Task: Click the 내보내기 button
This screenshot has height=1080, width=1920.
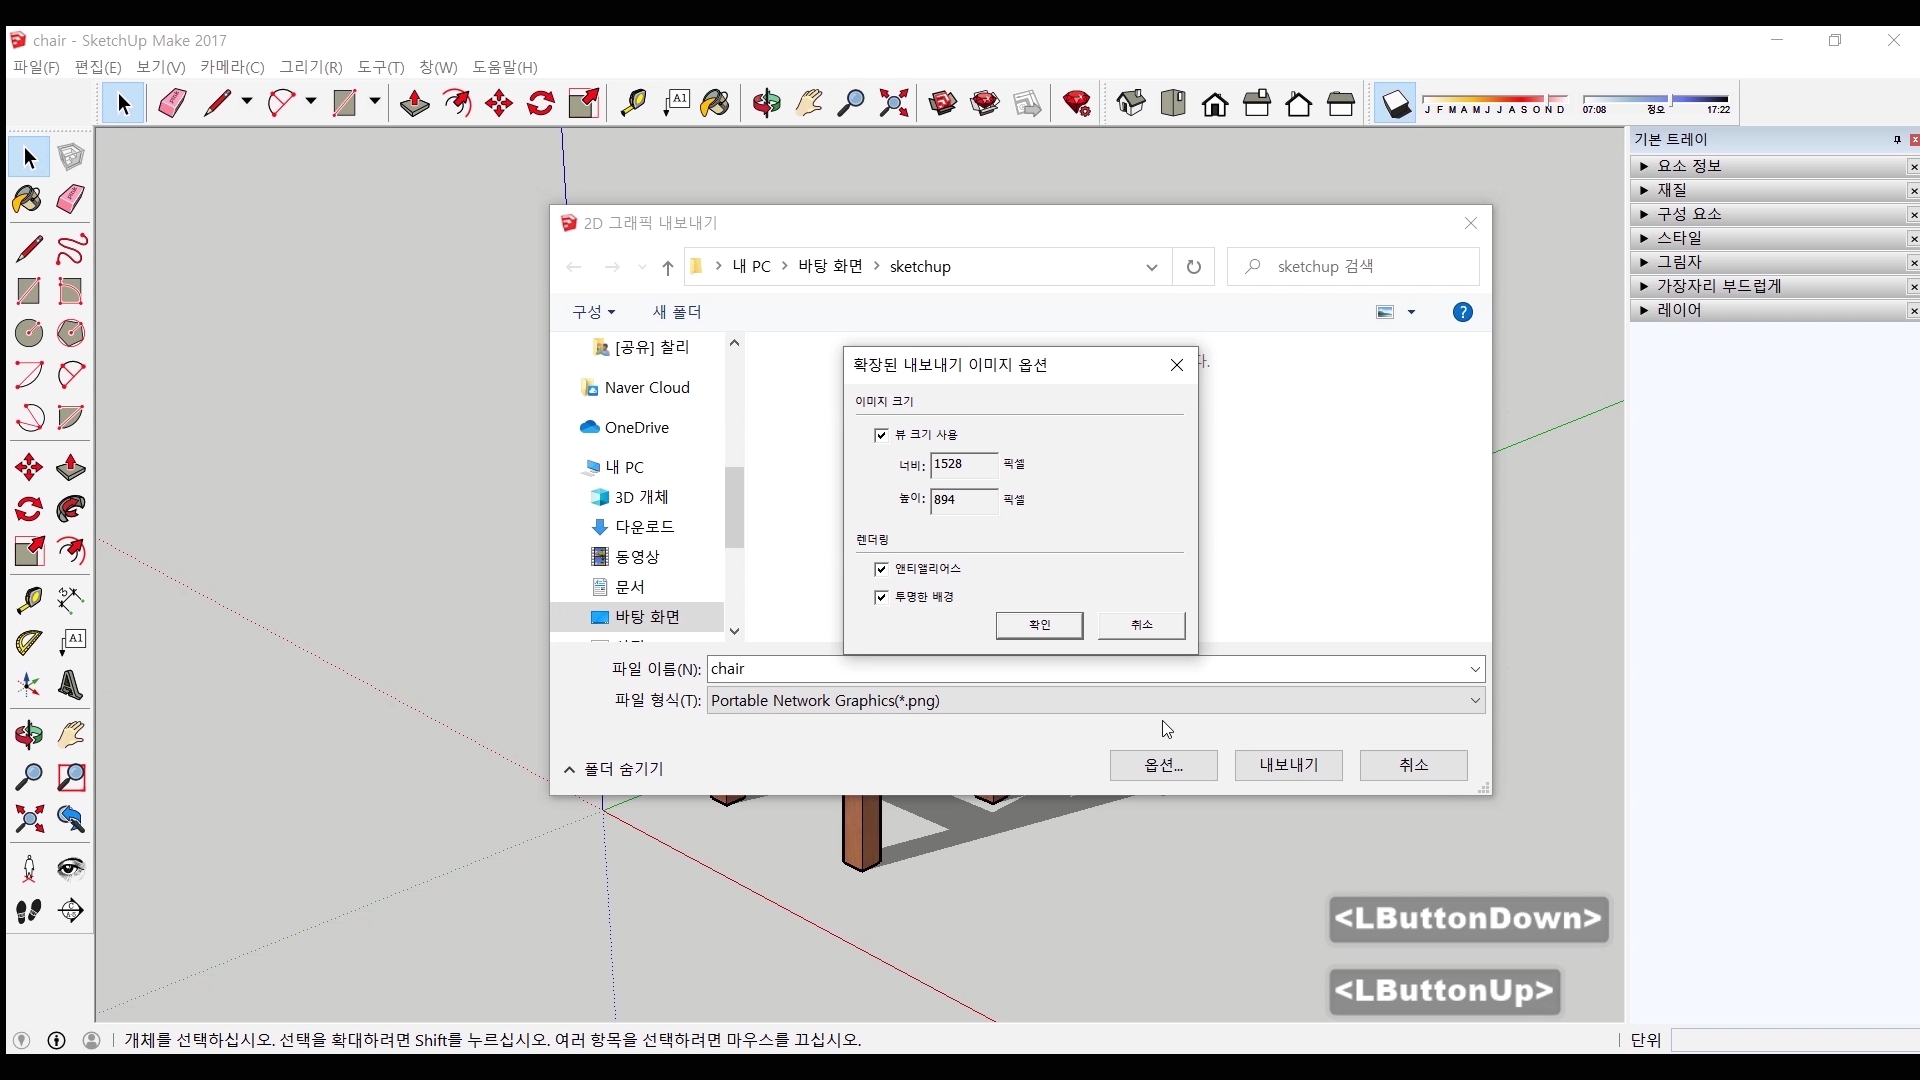Action: pos(1288,765)
